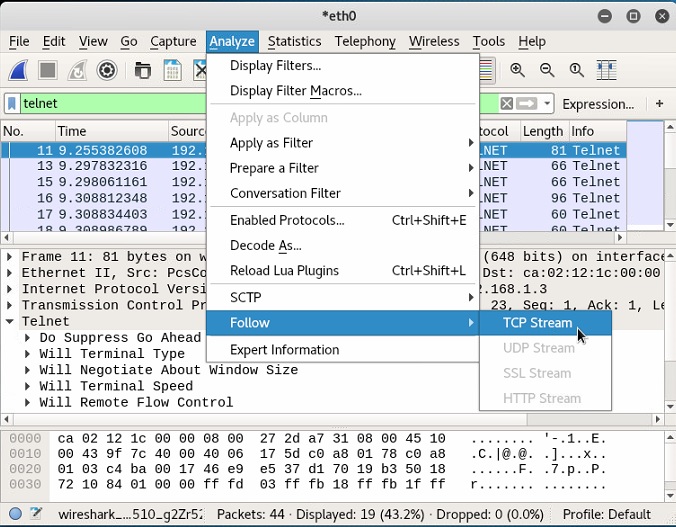676x527 pixels.
Task: Open the Capture menu
Action: pos(173,41)
